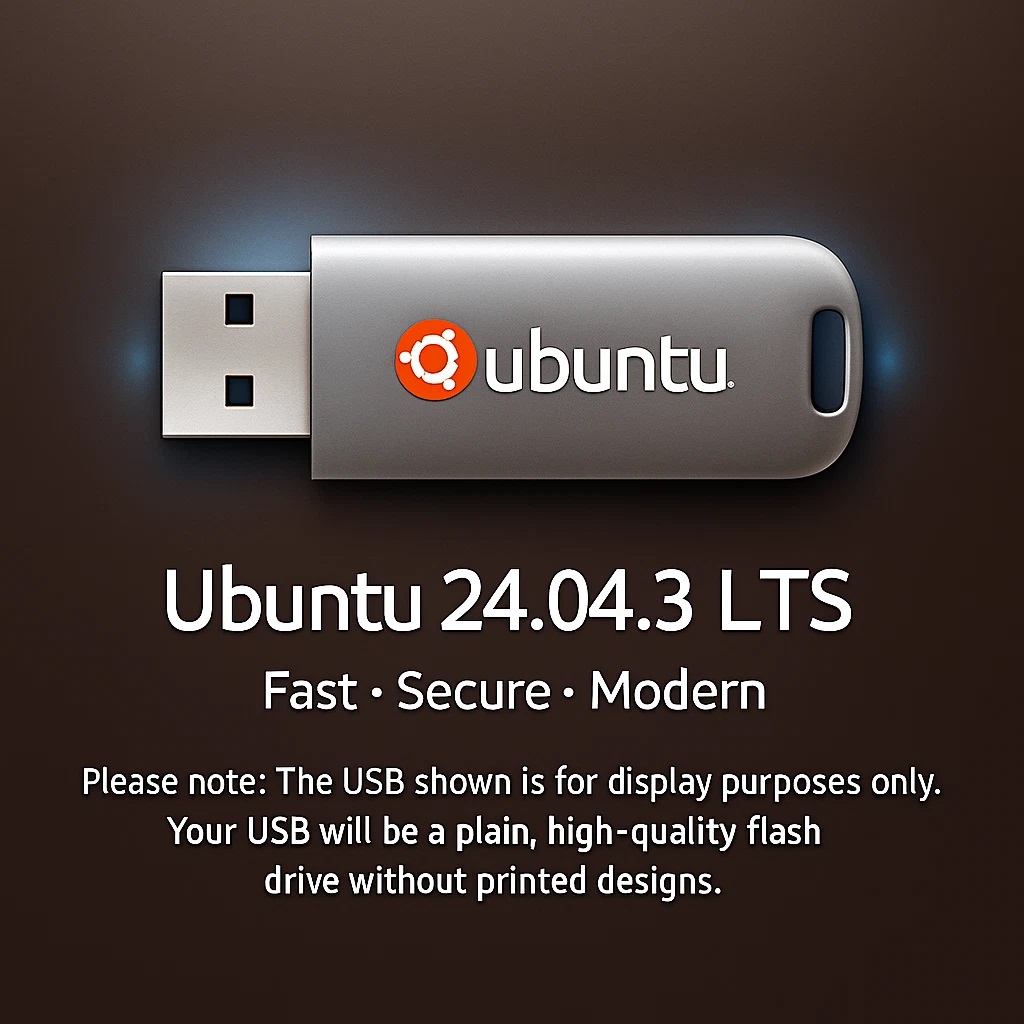The width and height of the screenshot is (1024, 1024).
Task: Click the word Fast in the tagline
Action: click(310, 691)
